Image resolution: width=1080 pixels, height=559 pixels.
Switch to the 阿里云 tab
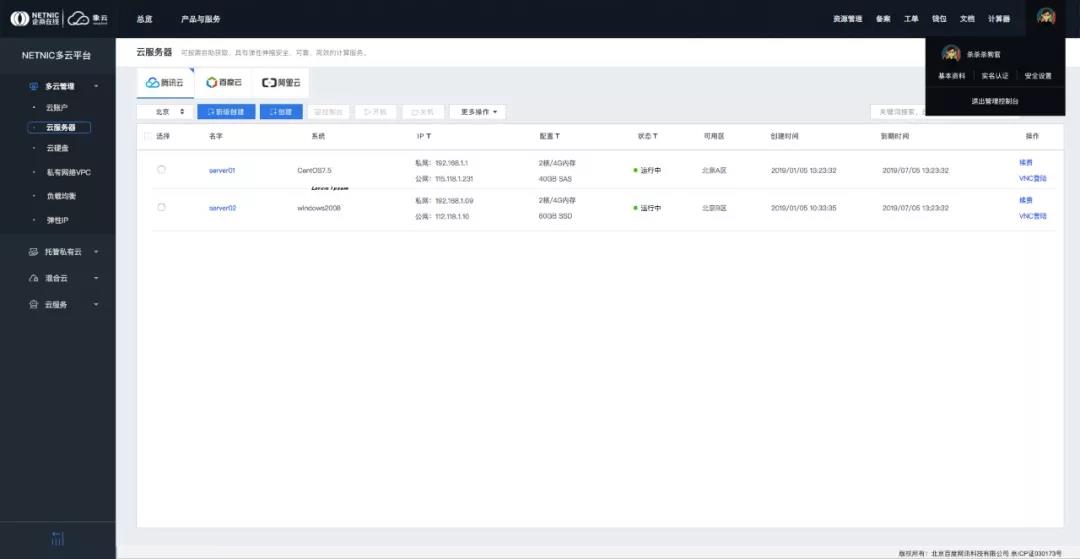pos(280,83)
